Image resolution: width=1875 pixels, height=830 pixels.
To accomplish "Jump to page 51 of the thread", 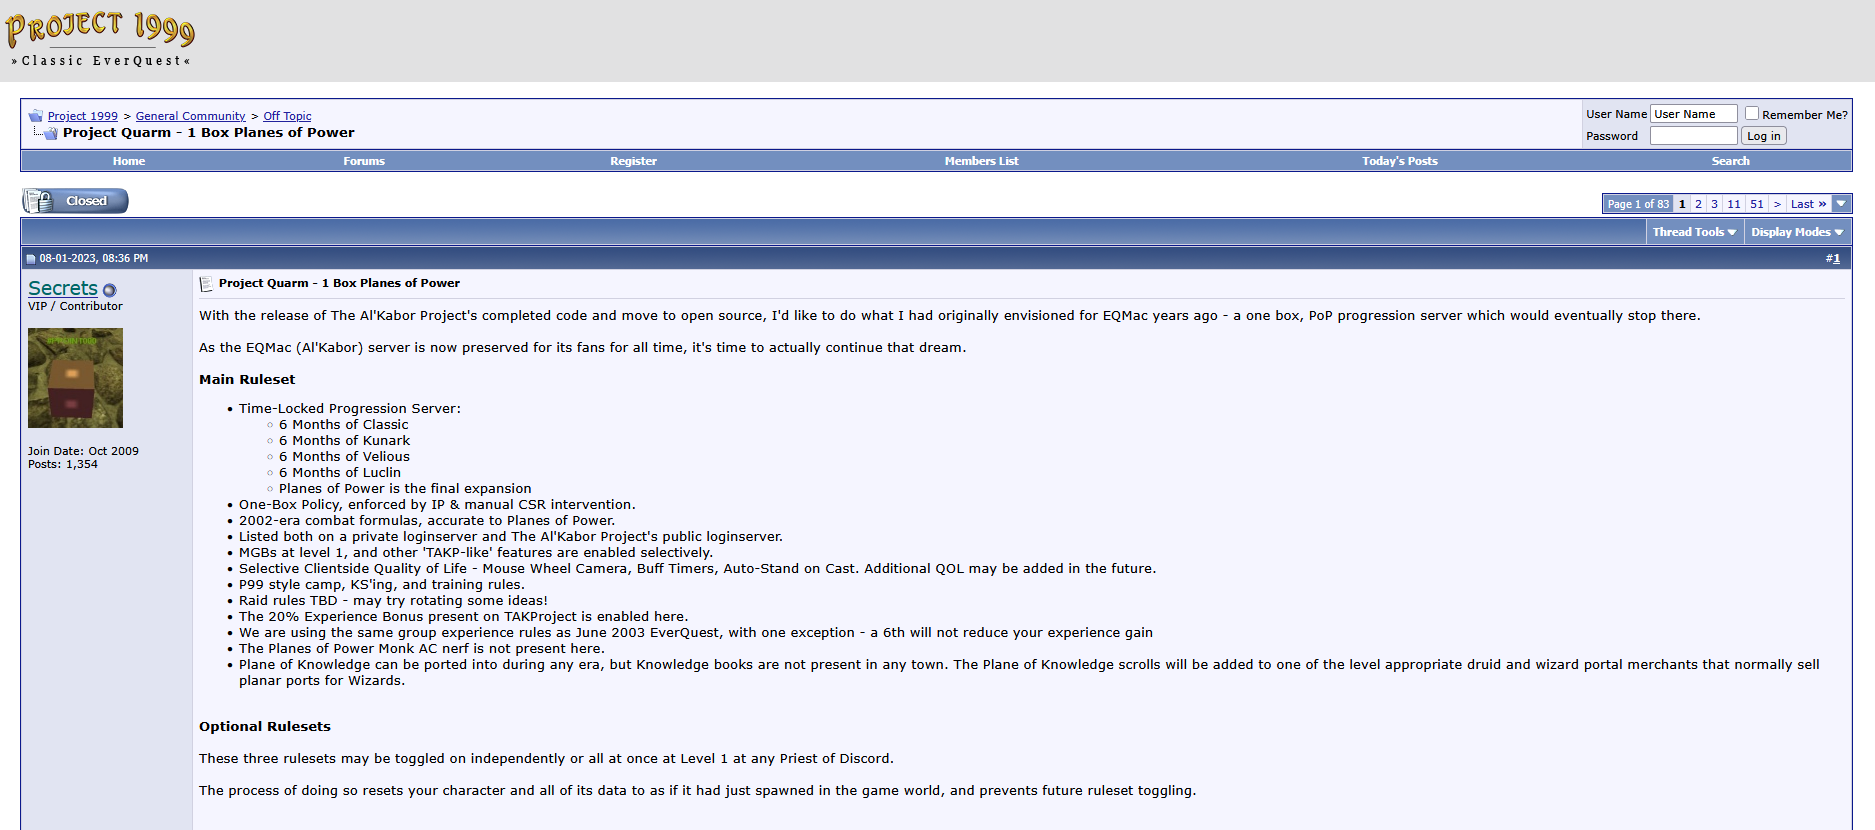I will click(1757, 204).
